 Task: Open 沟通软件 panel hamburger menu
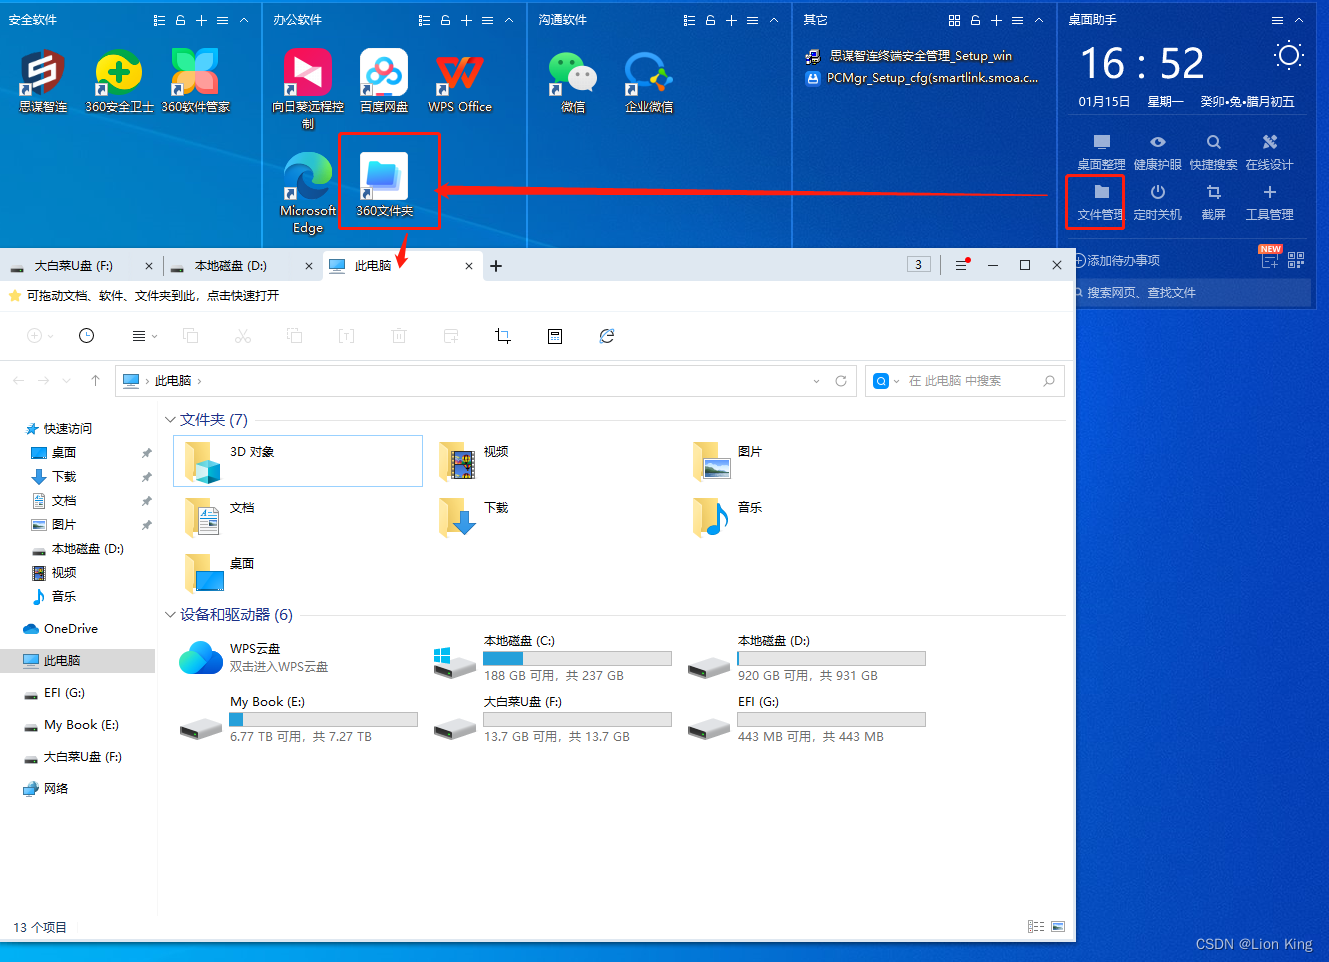[752, 20]
